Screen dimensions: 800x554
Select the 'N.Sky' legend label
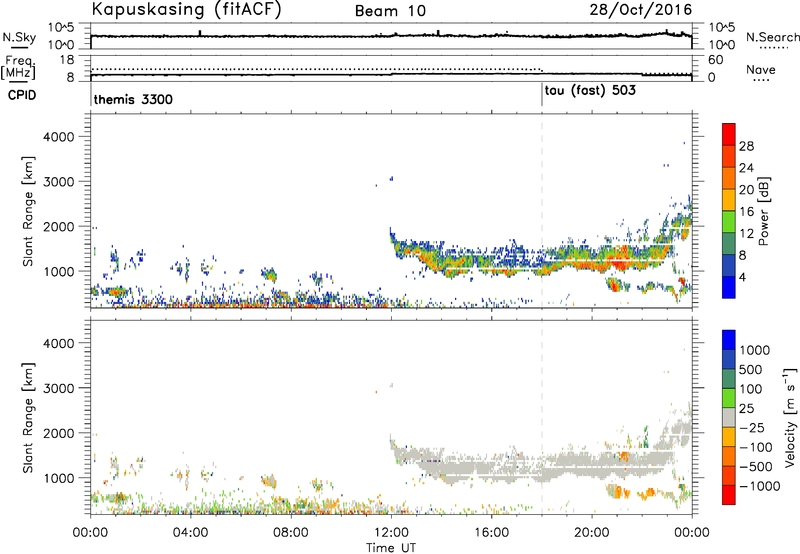click(19, 38)
